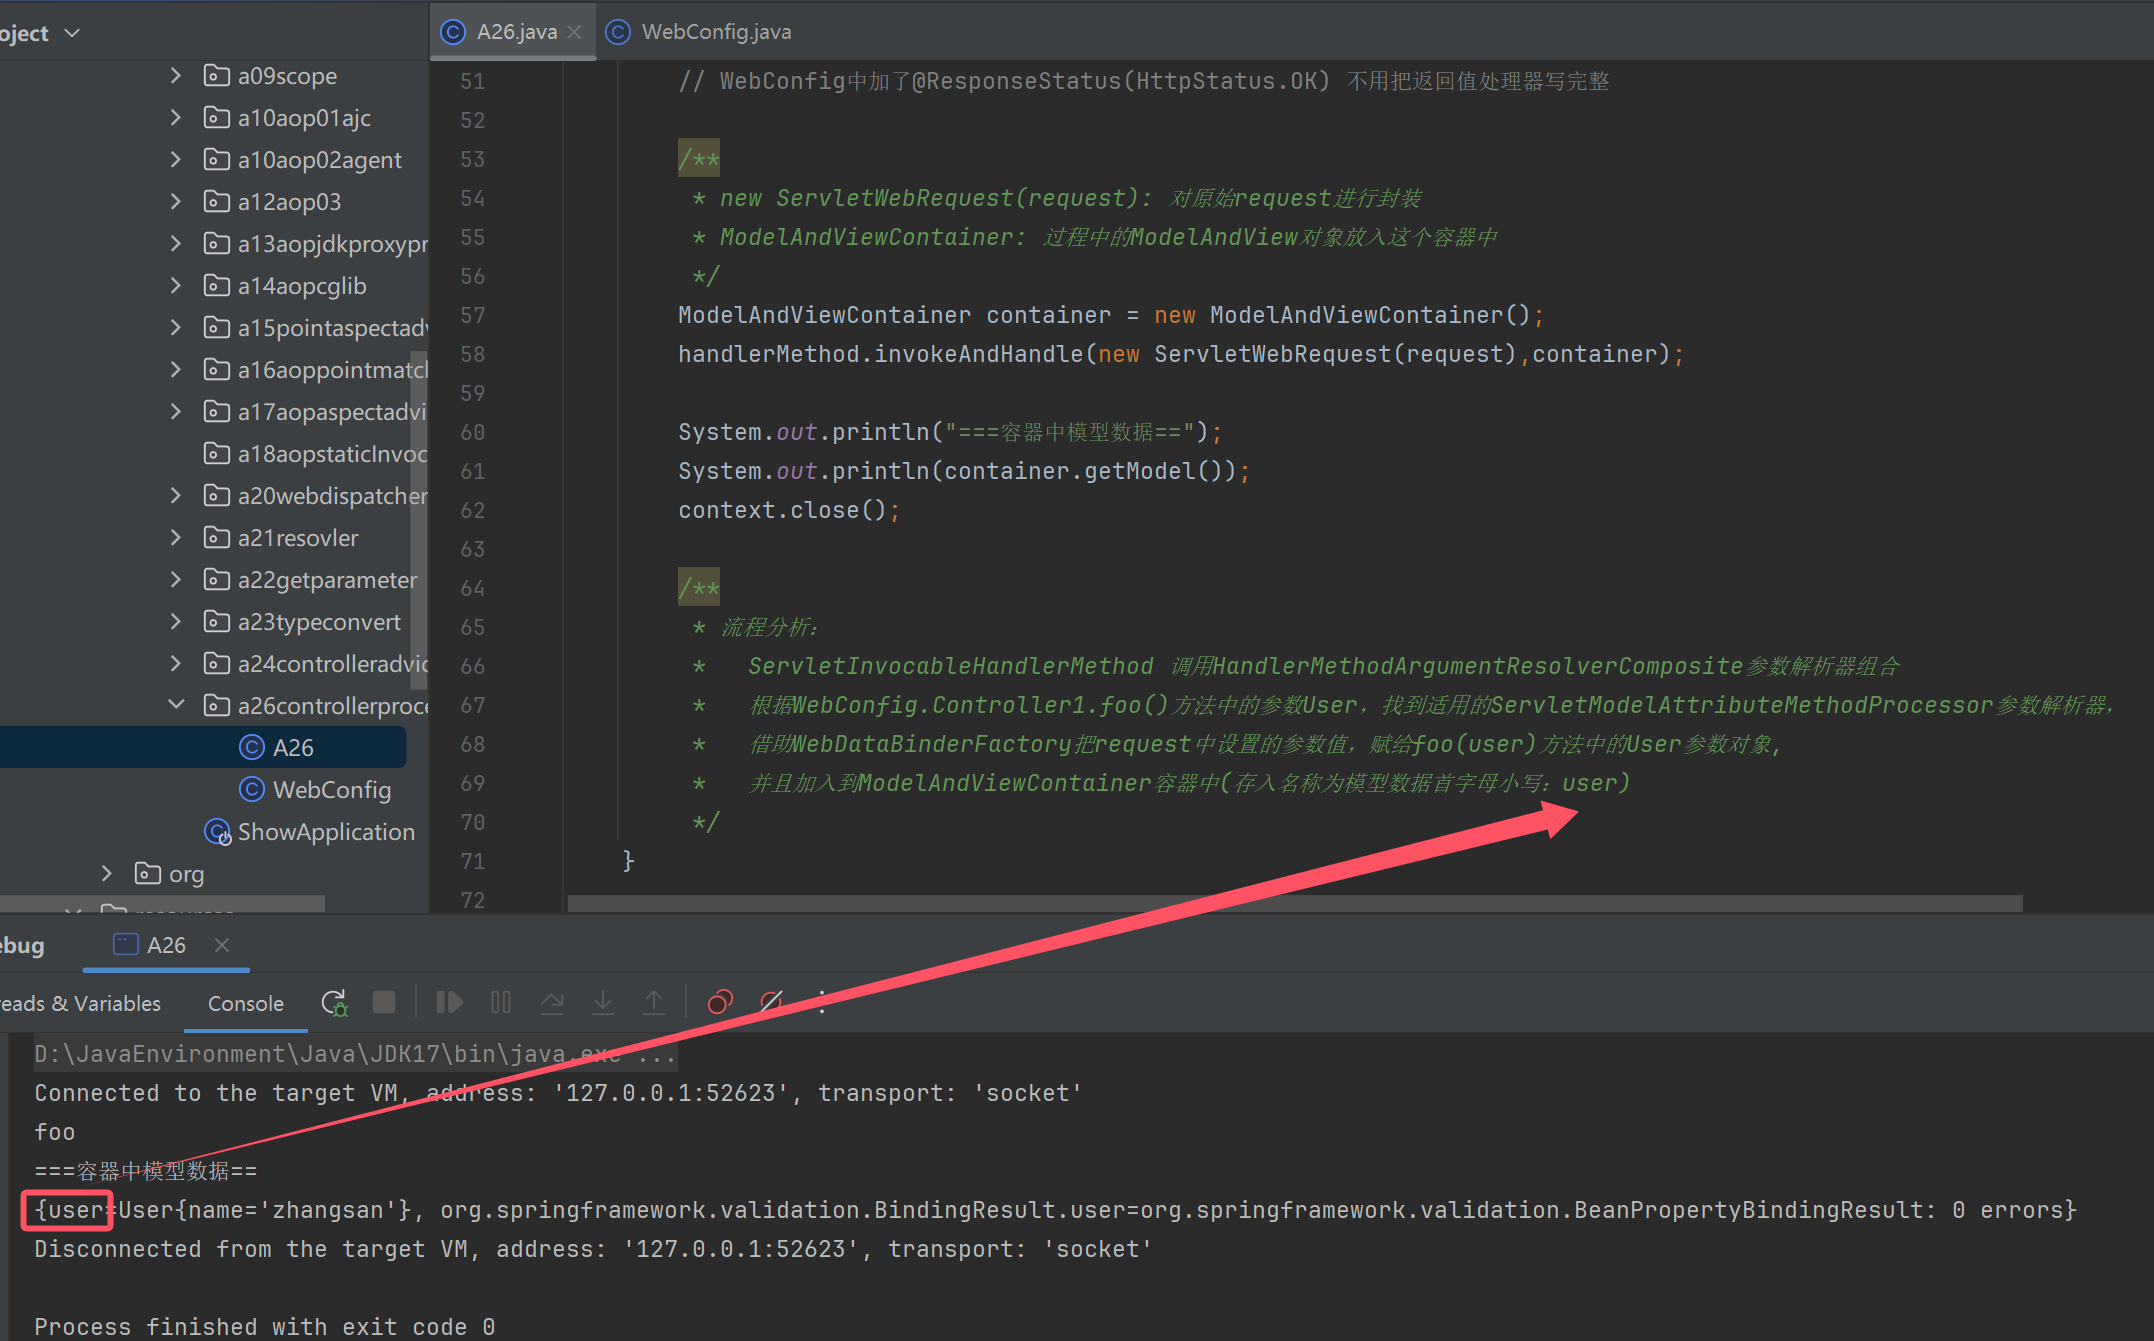Image resolution: width=2154 pixels, height=1341 pixels.
Task: Click the ShowApplication runnable class icon
Action: [217, 832]
